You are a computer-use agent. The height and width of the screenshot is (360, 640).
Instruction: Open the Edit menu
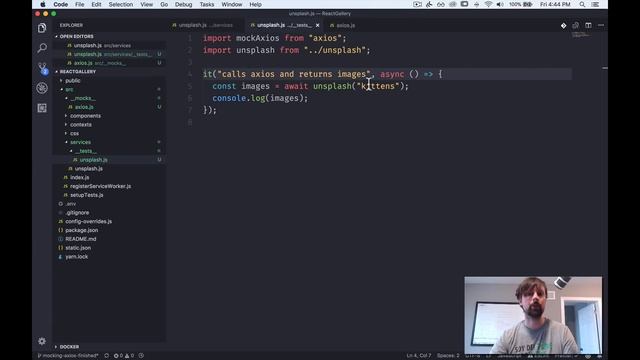(x=96, y=4)
